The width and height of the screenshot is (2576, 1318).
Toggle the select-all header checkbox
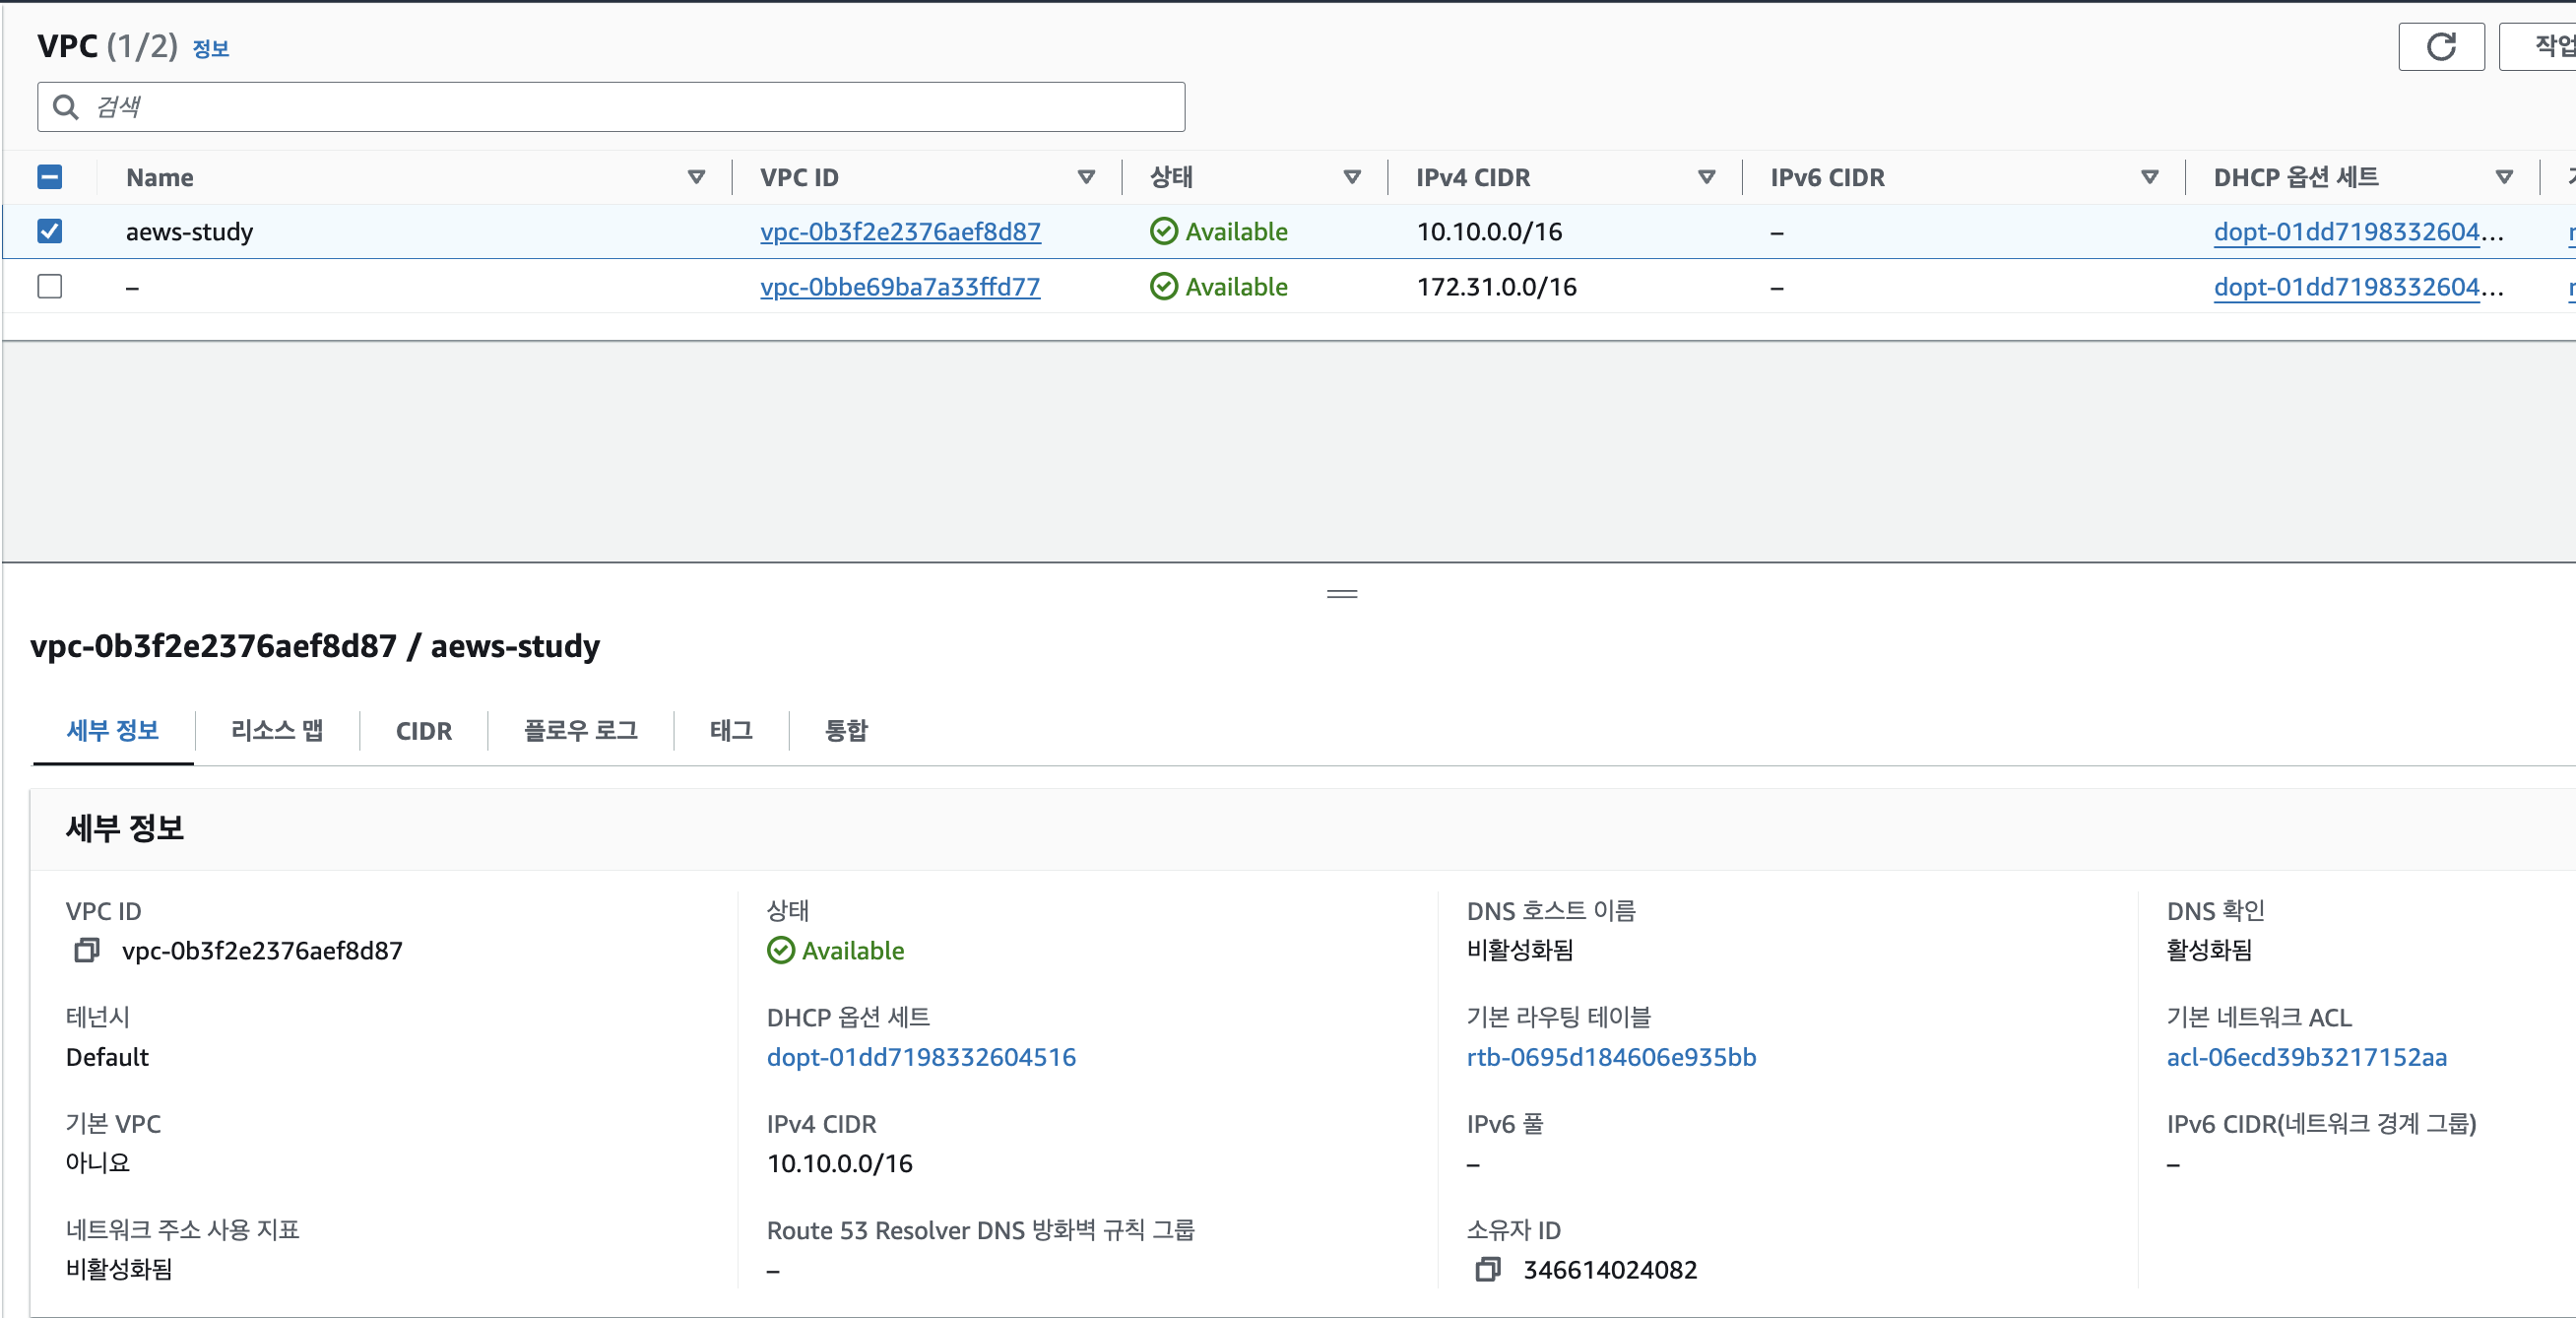pyautogui.click(x=50, y=177)
